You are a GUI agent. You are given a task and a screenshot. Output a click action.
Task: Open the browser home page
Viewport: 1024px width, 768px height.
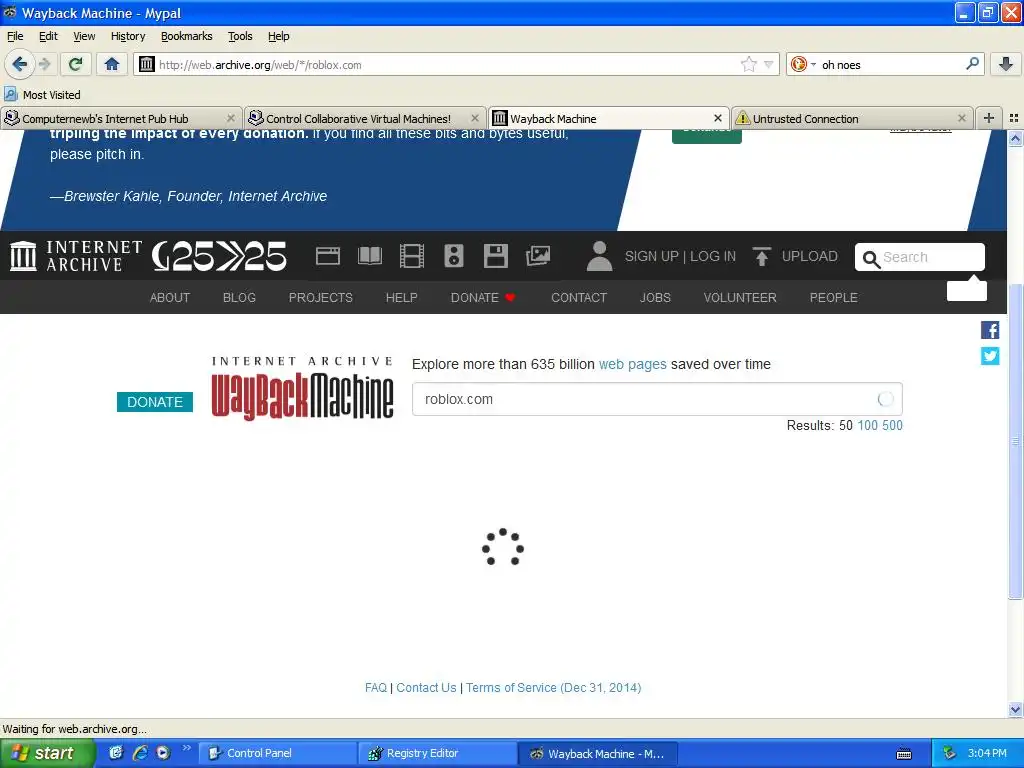[112, 64]
